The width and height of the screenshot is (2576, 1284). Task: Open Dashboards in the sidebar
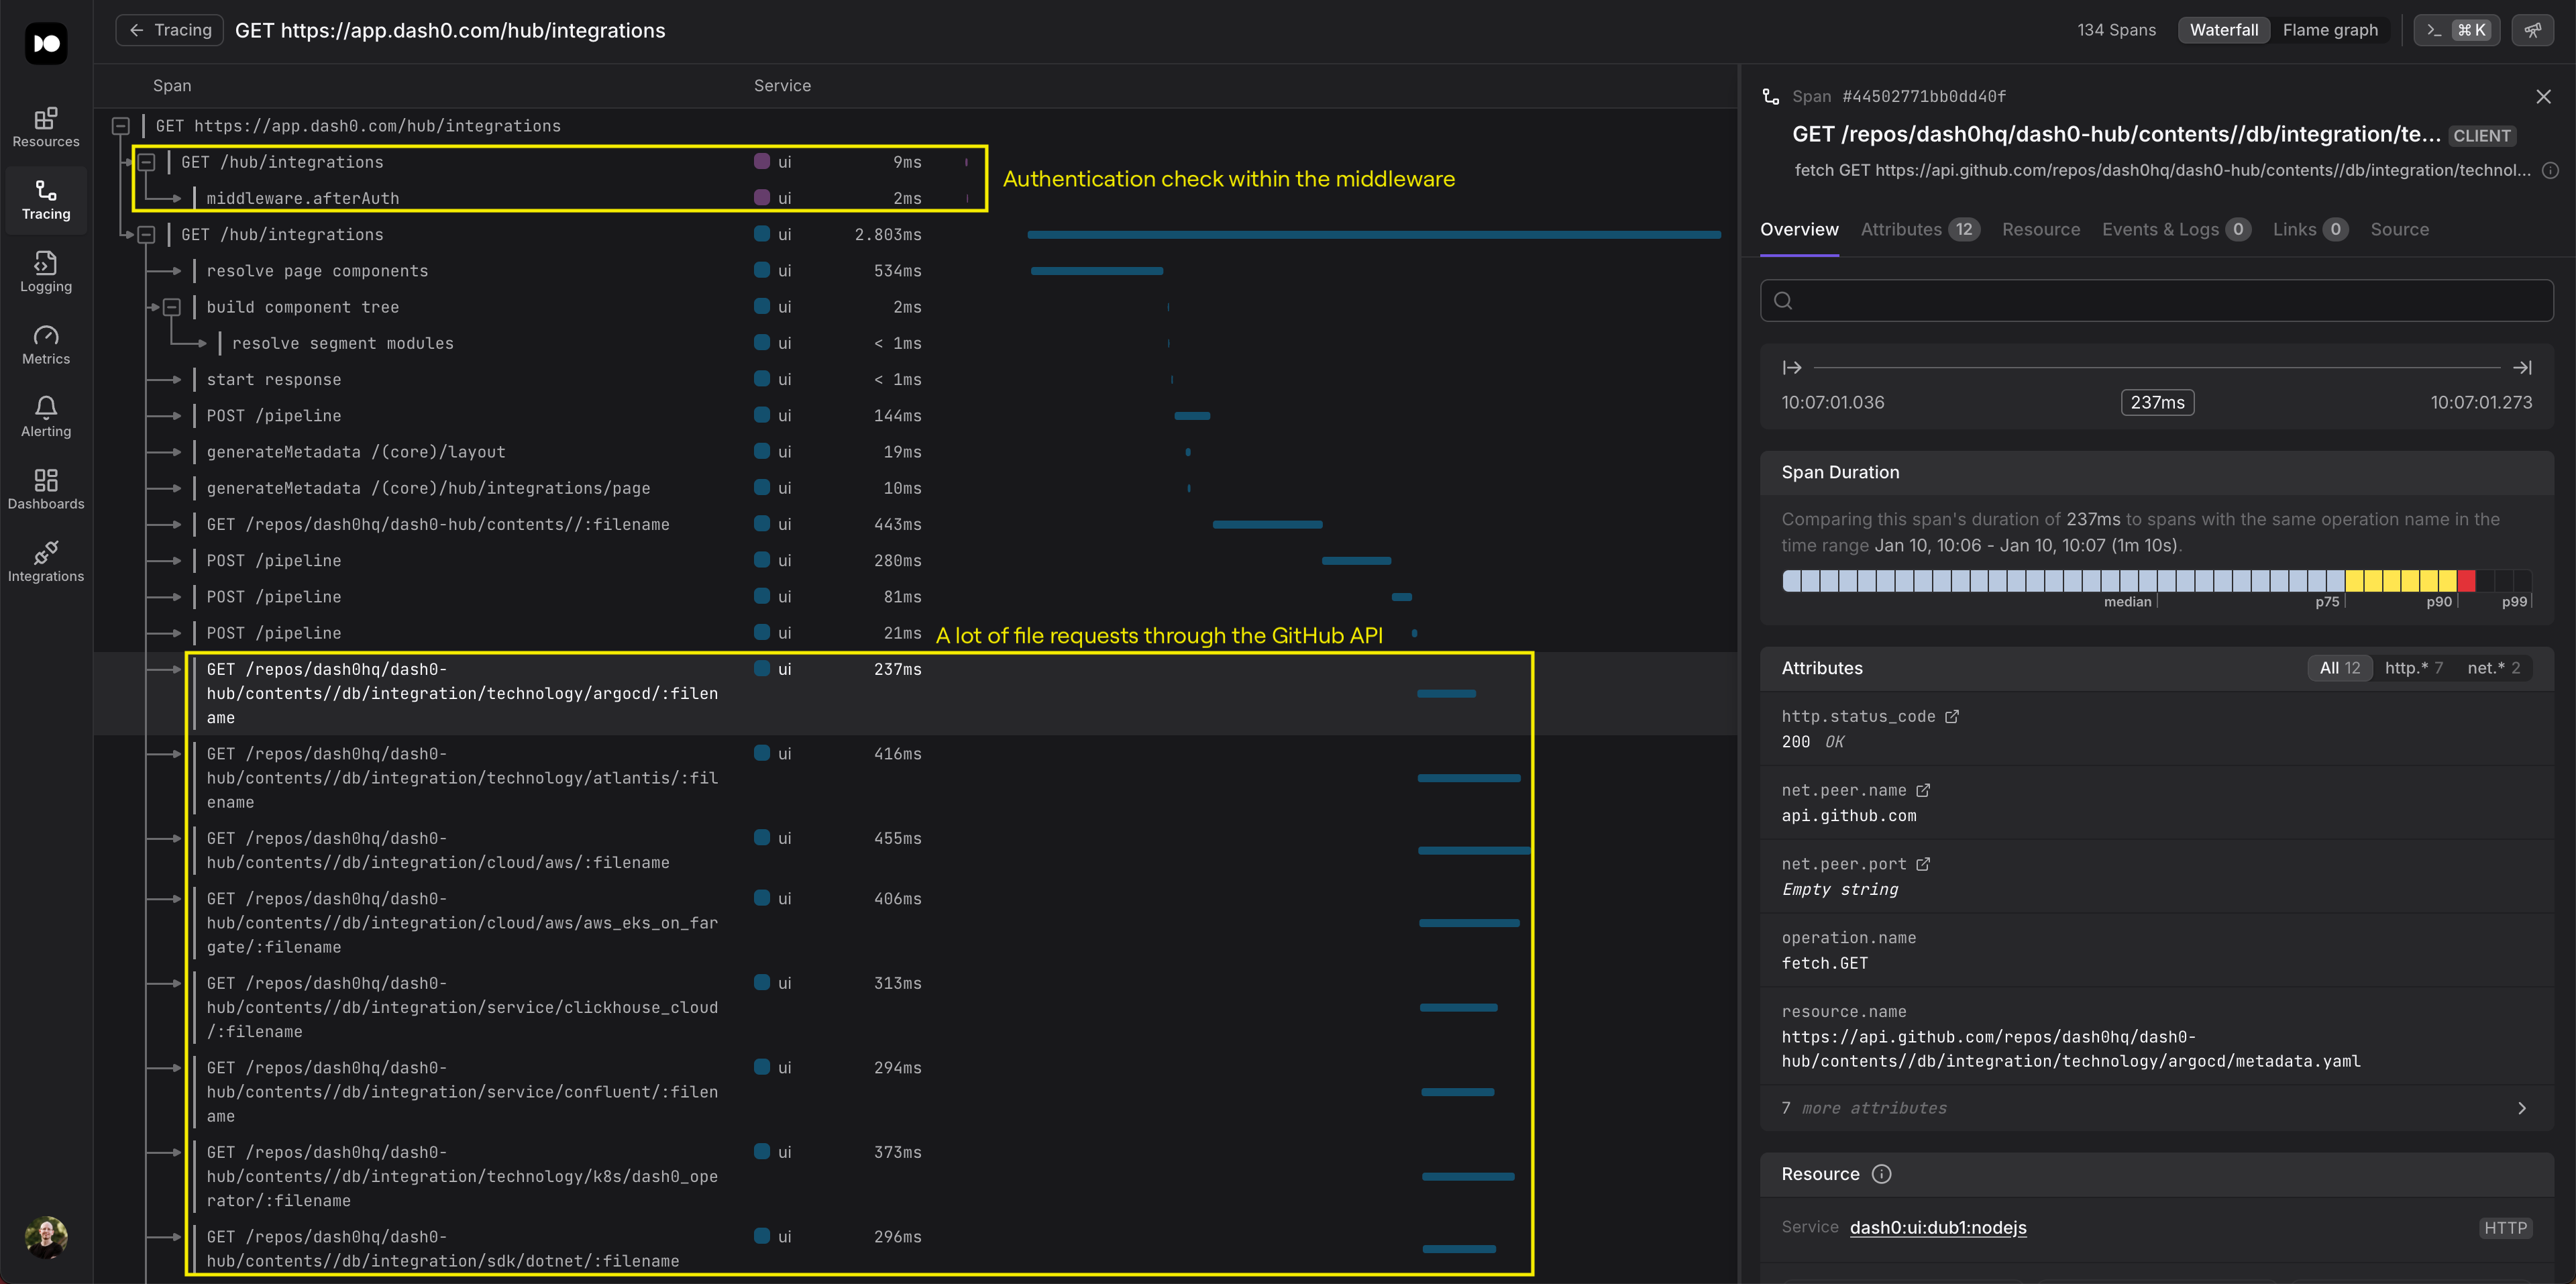[x=46, y=490]
